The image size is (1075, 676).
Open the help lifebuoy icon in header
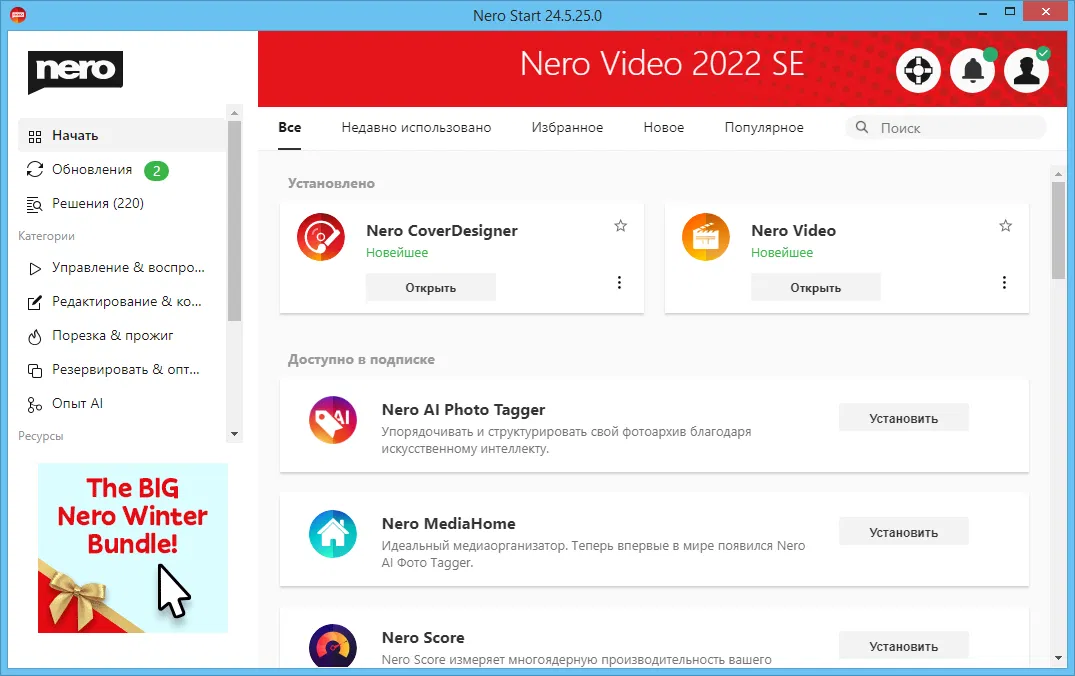click(918, 70)
